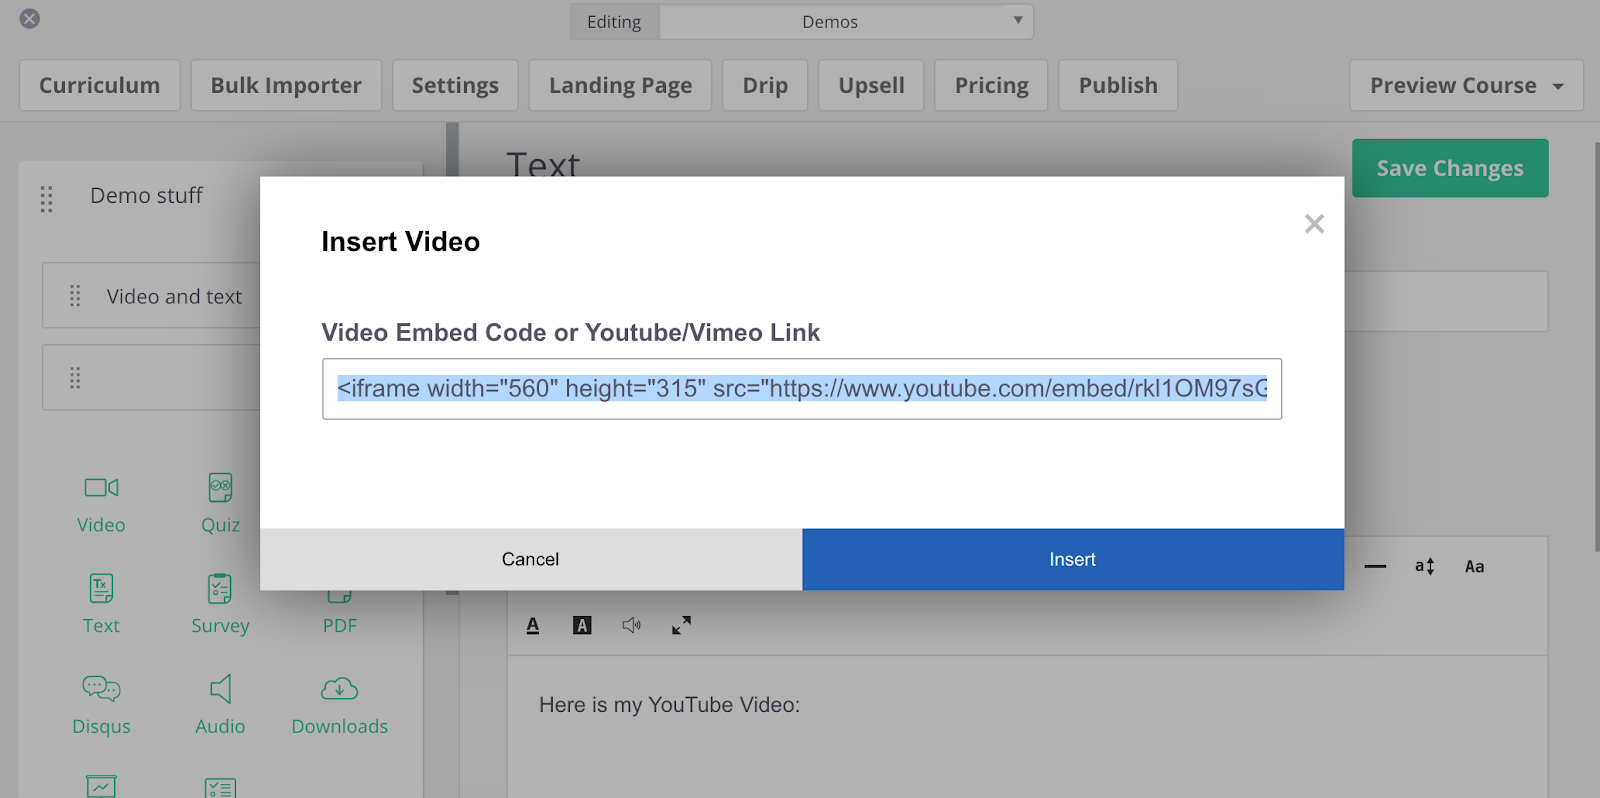Viewport: 1600px width, 798px height.
Task: Go to the Settings tab
Action: [455, 85]
